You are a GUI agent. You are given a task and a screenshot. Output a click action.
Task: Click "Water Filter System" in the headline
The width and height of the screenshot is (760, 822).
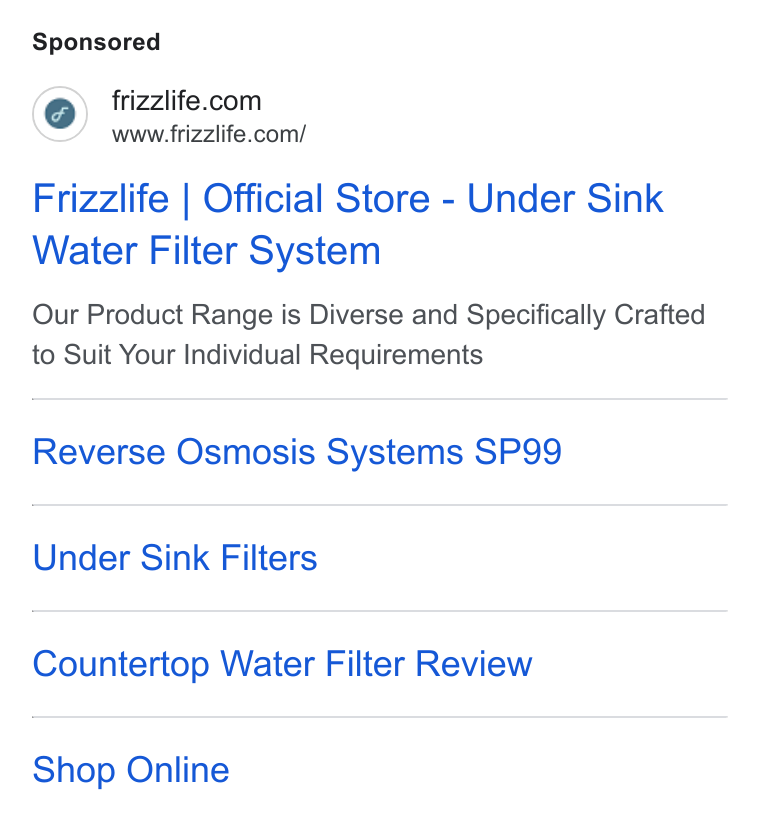207,251
